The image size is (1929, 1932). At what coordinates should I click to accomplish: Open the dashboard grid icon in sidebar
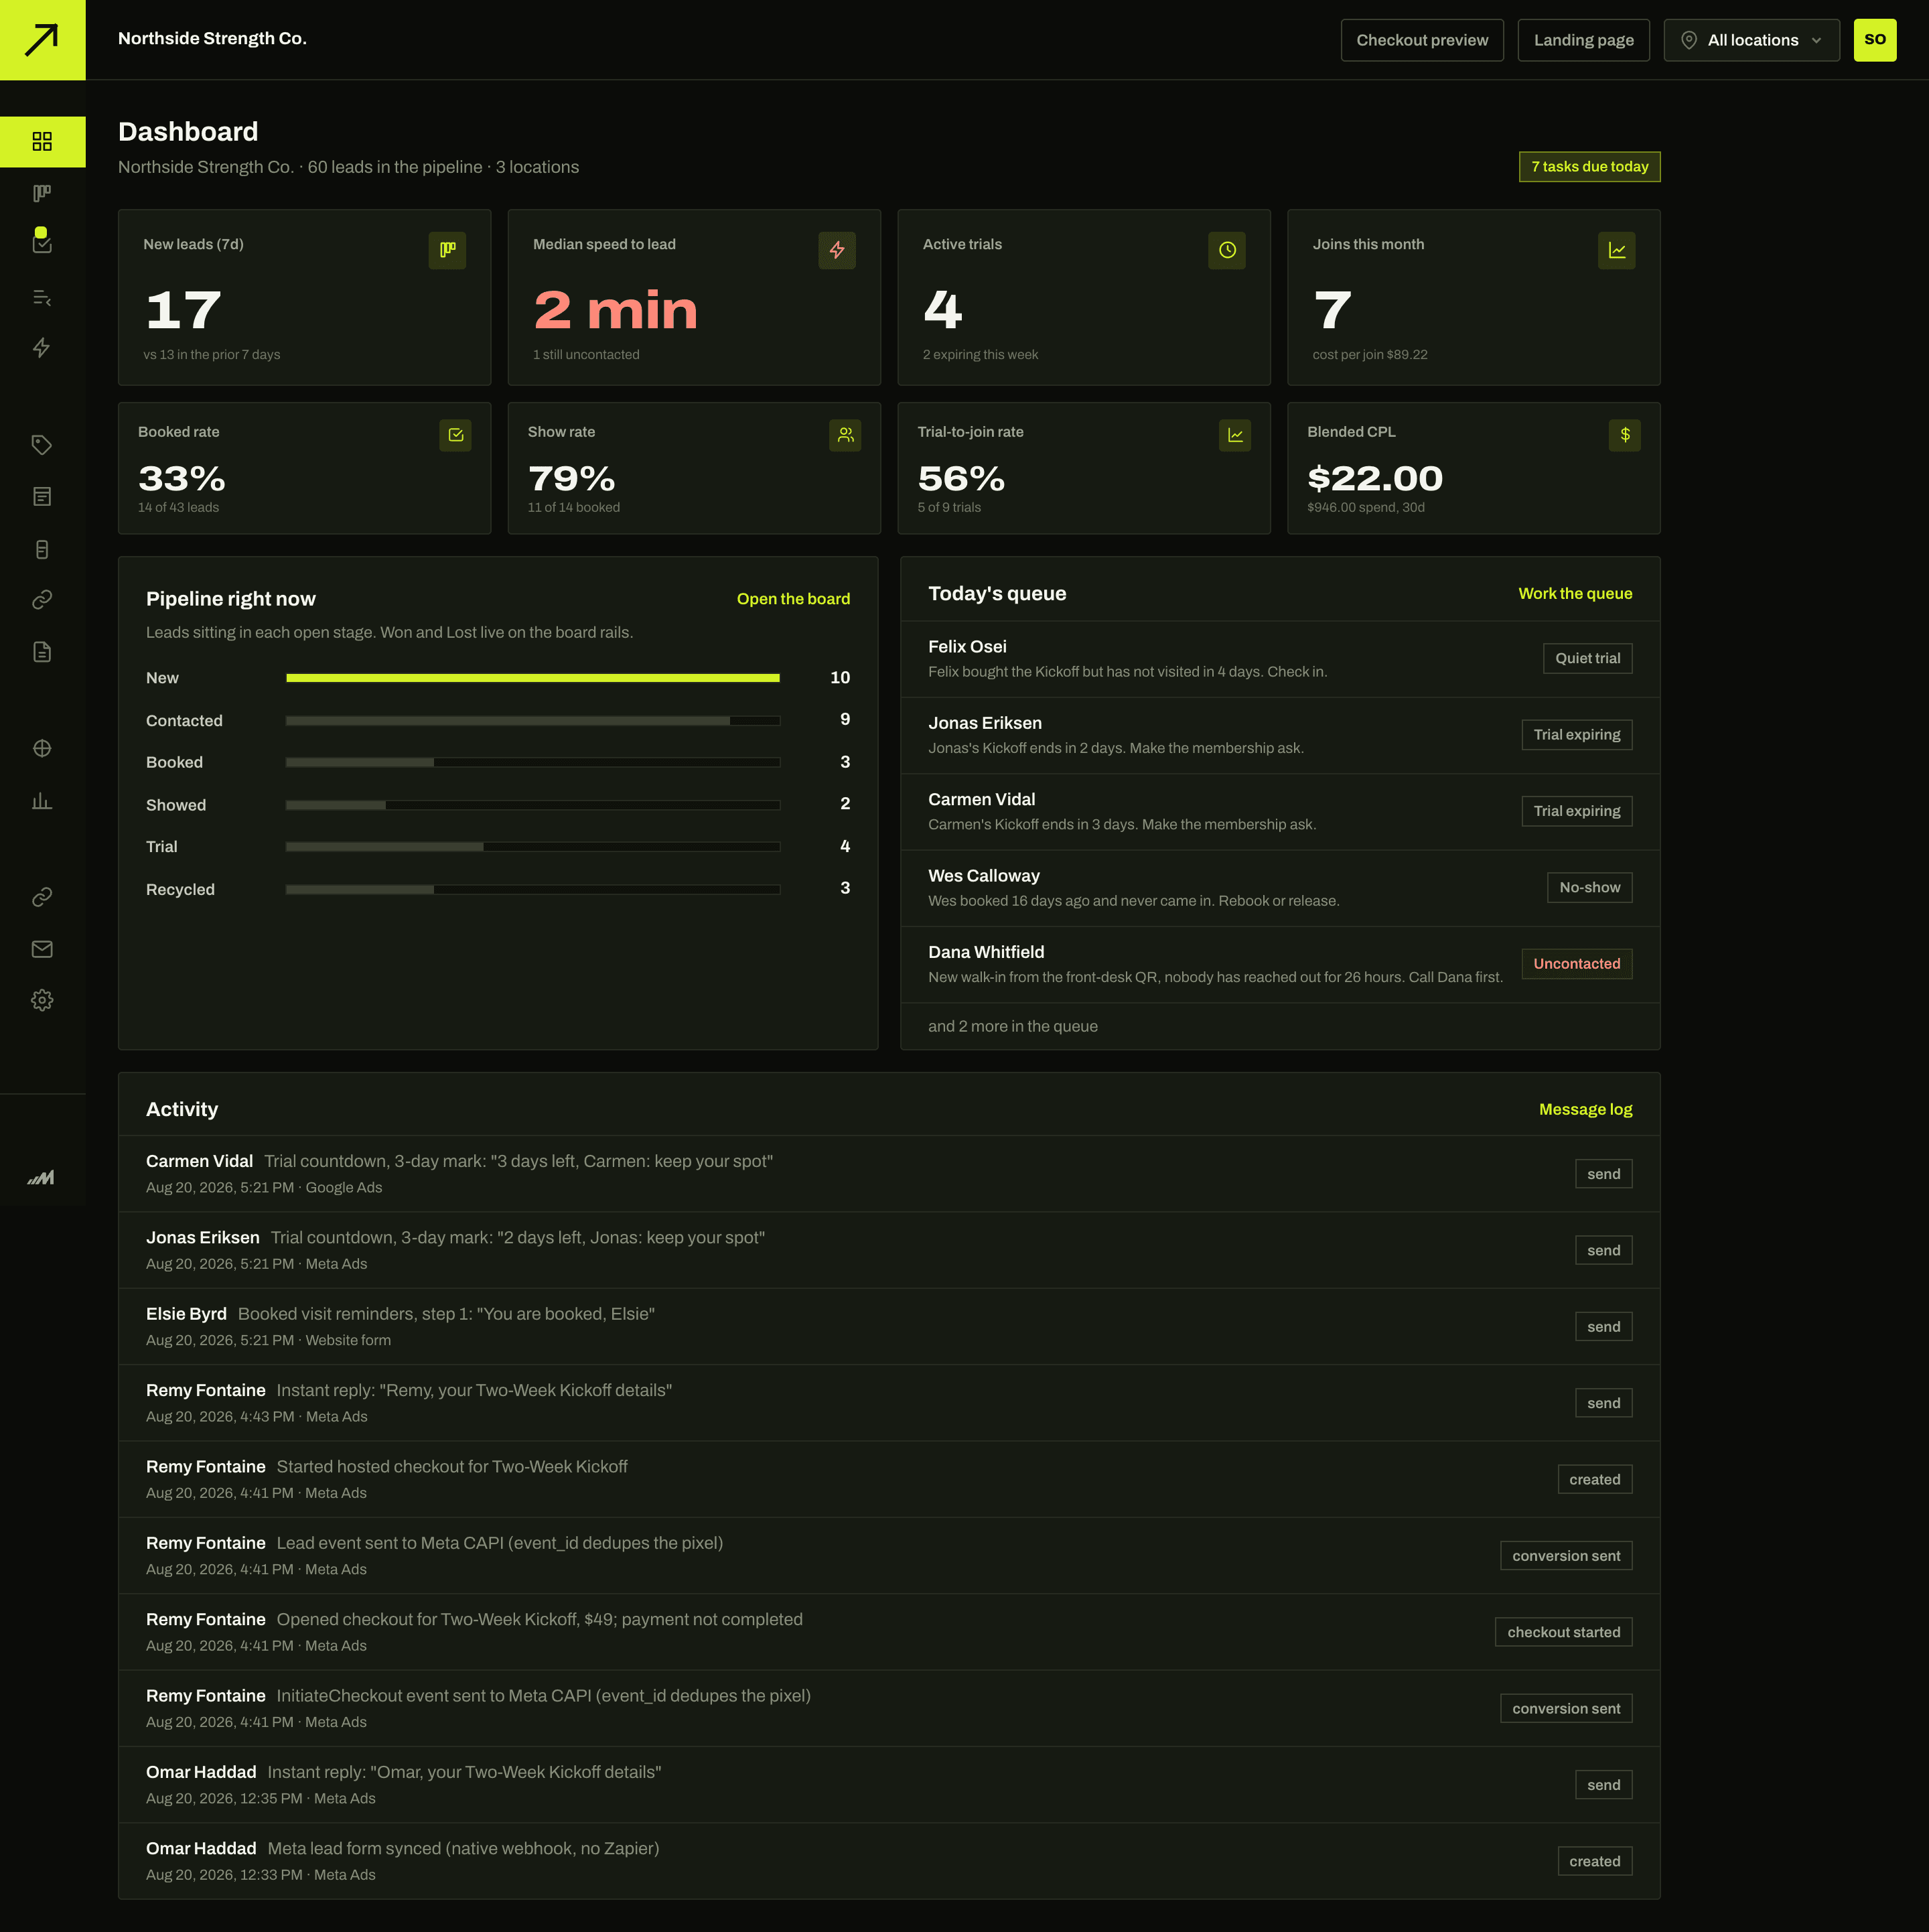tap(42, 141)
